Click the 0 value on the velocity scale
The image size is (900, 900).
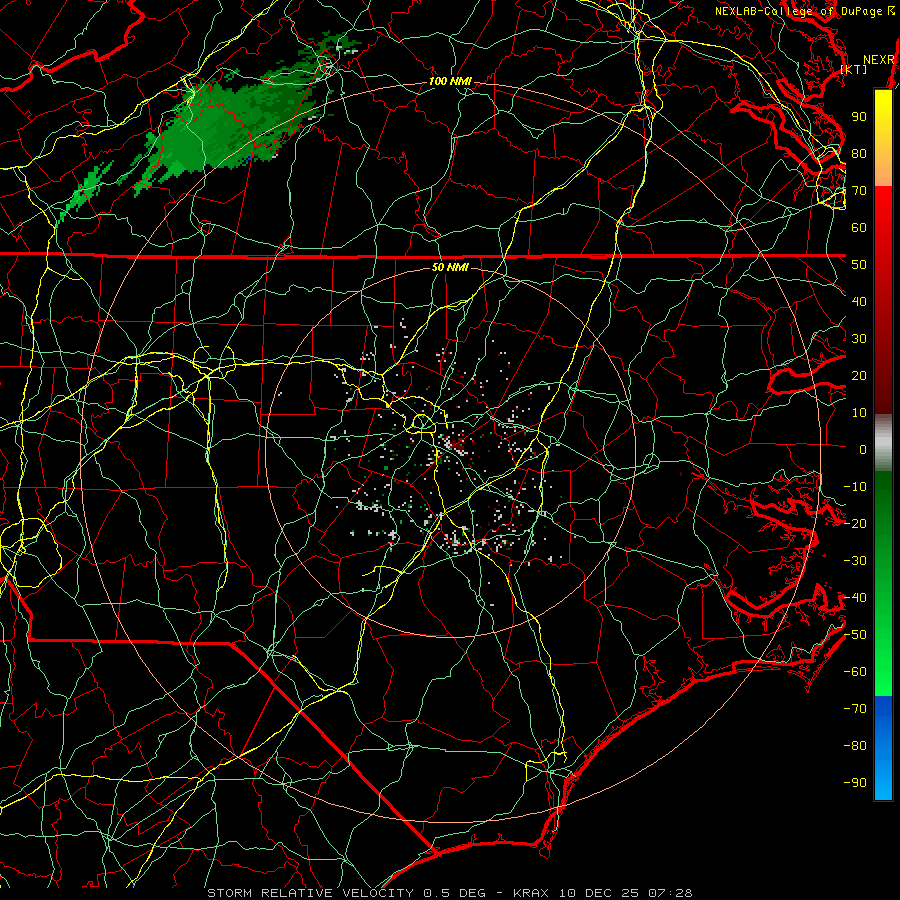click(x=863, y=450)
